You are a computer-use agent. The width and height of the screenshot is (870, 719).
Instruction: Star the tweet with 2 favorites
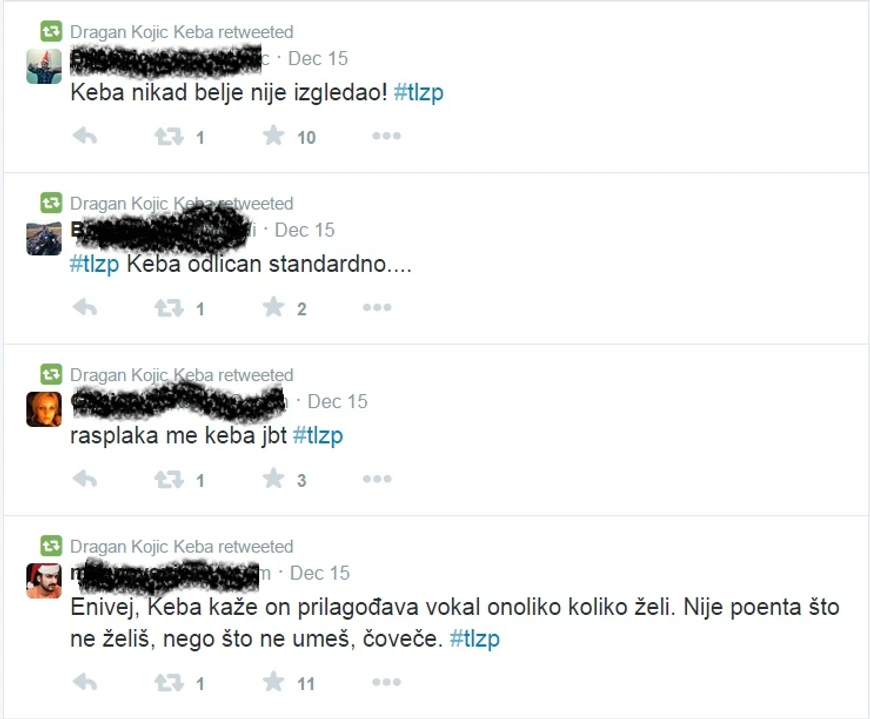click(x=274, y=307)
